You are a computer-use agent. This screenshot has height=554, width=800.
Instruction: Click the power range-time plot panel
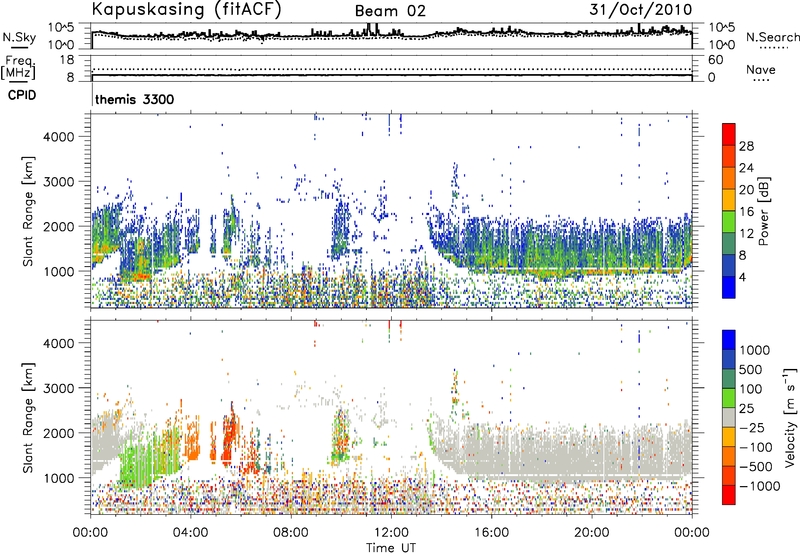[392, 210]
